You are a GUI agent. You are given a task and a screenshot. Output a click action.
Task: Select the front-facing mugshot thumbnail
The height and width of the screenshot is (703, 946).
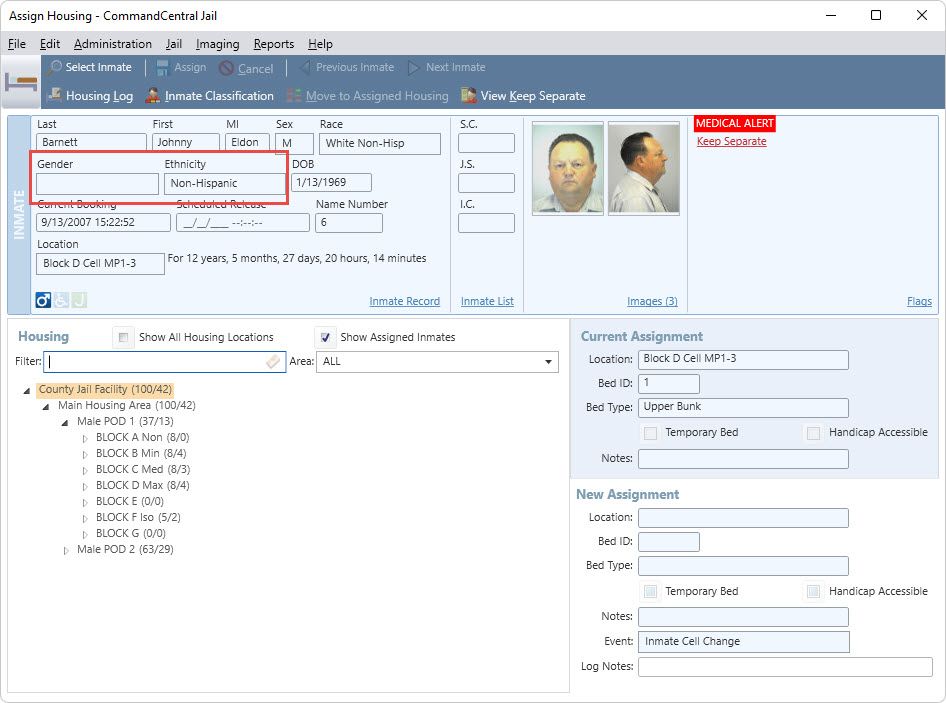coord(568,168)
